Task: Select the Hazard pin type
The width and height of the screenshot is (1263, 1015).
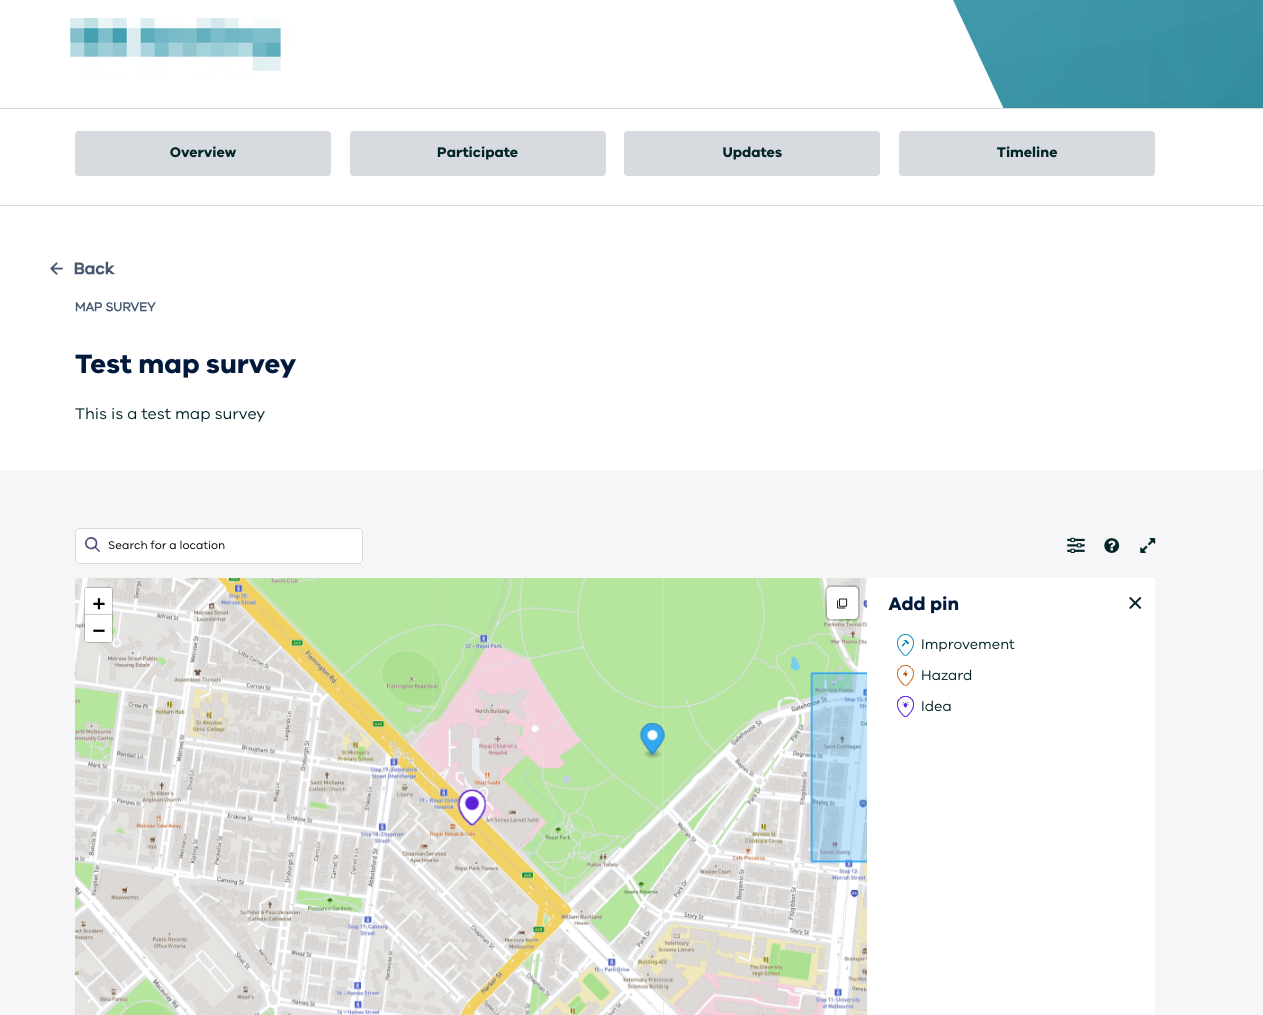Action: (935, 675)
